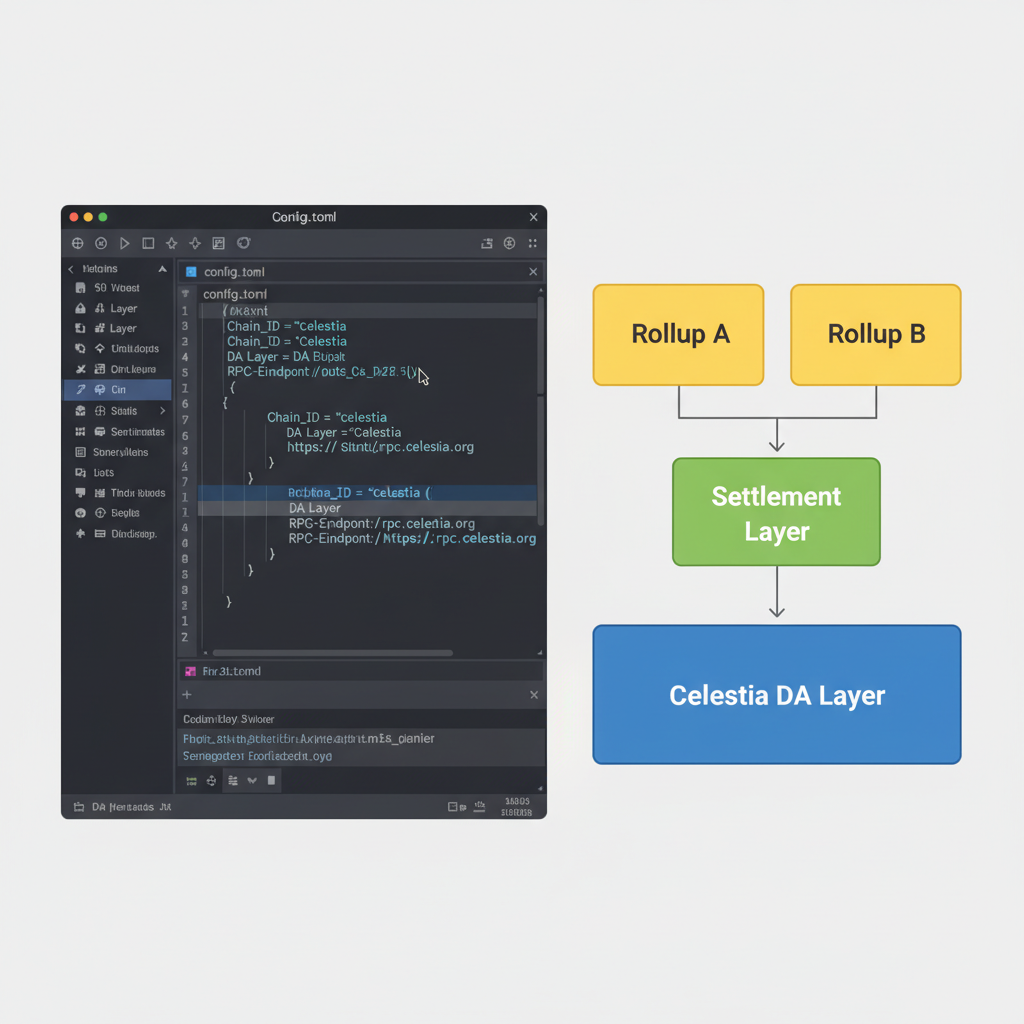Open the settings gear icon at top right
This screenshot has width=1024, height=1024.
point(507,244)
